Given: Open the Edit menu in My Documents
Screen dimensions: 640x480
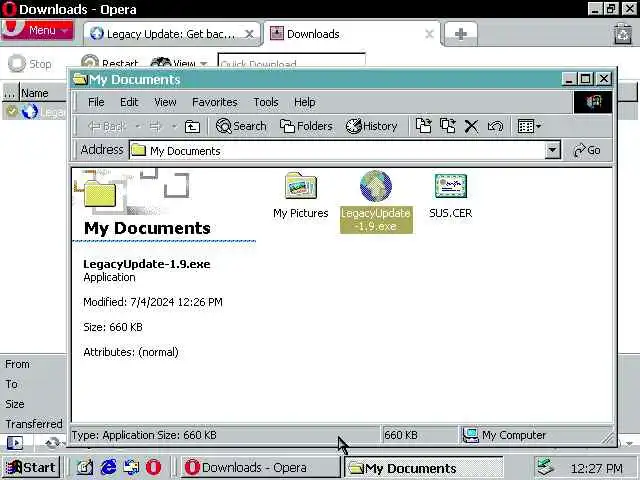Looking at the screenshot, I should pyautogui.click(x=129, y=102).
